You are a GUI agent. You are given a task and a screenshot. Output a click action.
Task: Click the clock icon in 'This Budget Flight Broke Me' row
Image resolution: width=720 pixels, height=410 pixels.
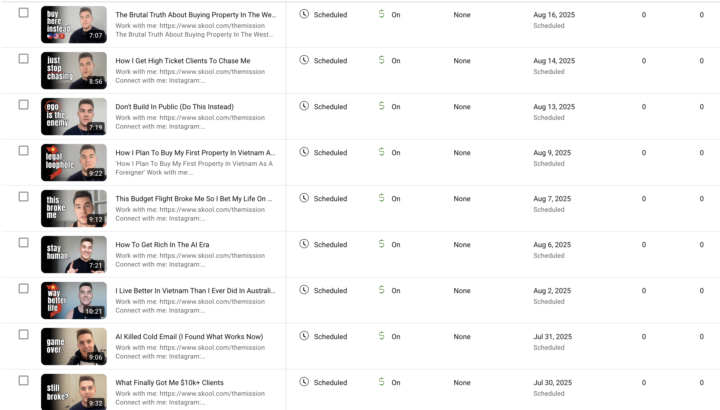304,198
